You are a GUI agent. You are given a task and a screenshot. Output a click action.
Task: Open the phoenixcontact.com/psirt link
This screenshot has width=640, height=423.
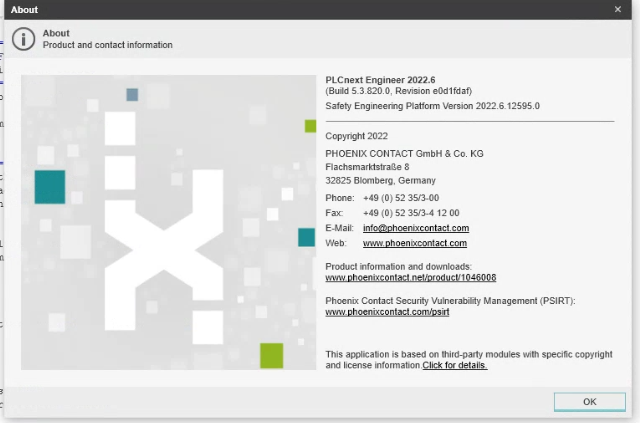387,312
